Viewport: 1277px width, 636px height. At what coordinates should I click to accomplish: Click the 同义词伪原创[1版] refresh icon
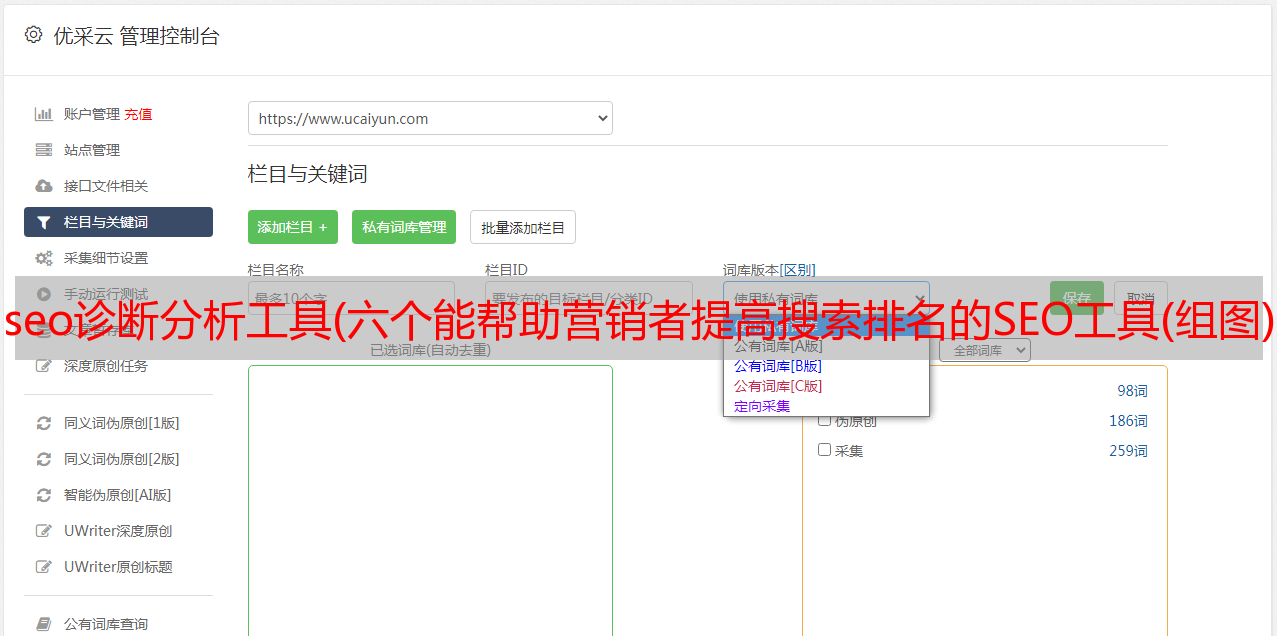(x=43, y=423)
